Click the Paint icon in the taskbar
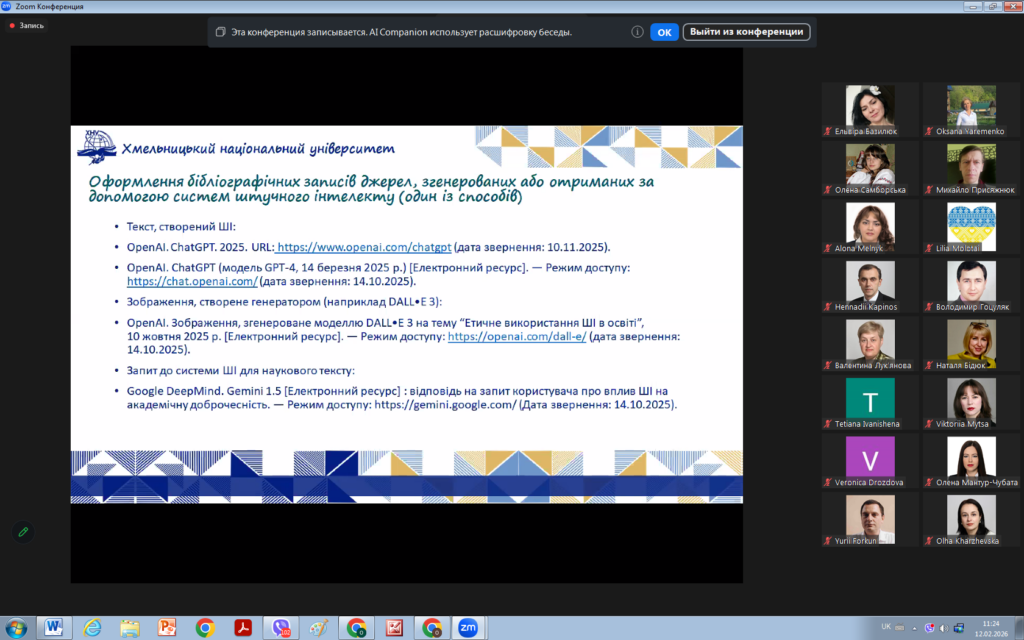This screenshot has height=640, width=1024. click(x=318, y=627)
